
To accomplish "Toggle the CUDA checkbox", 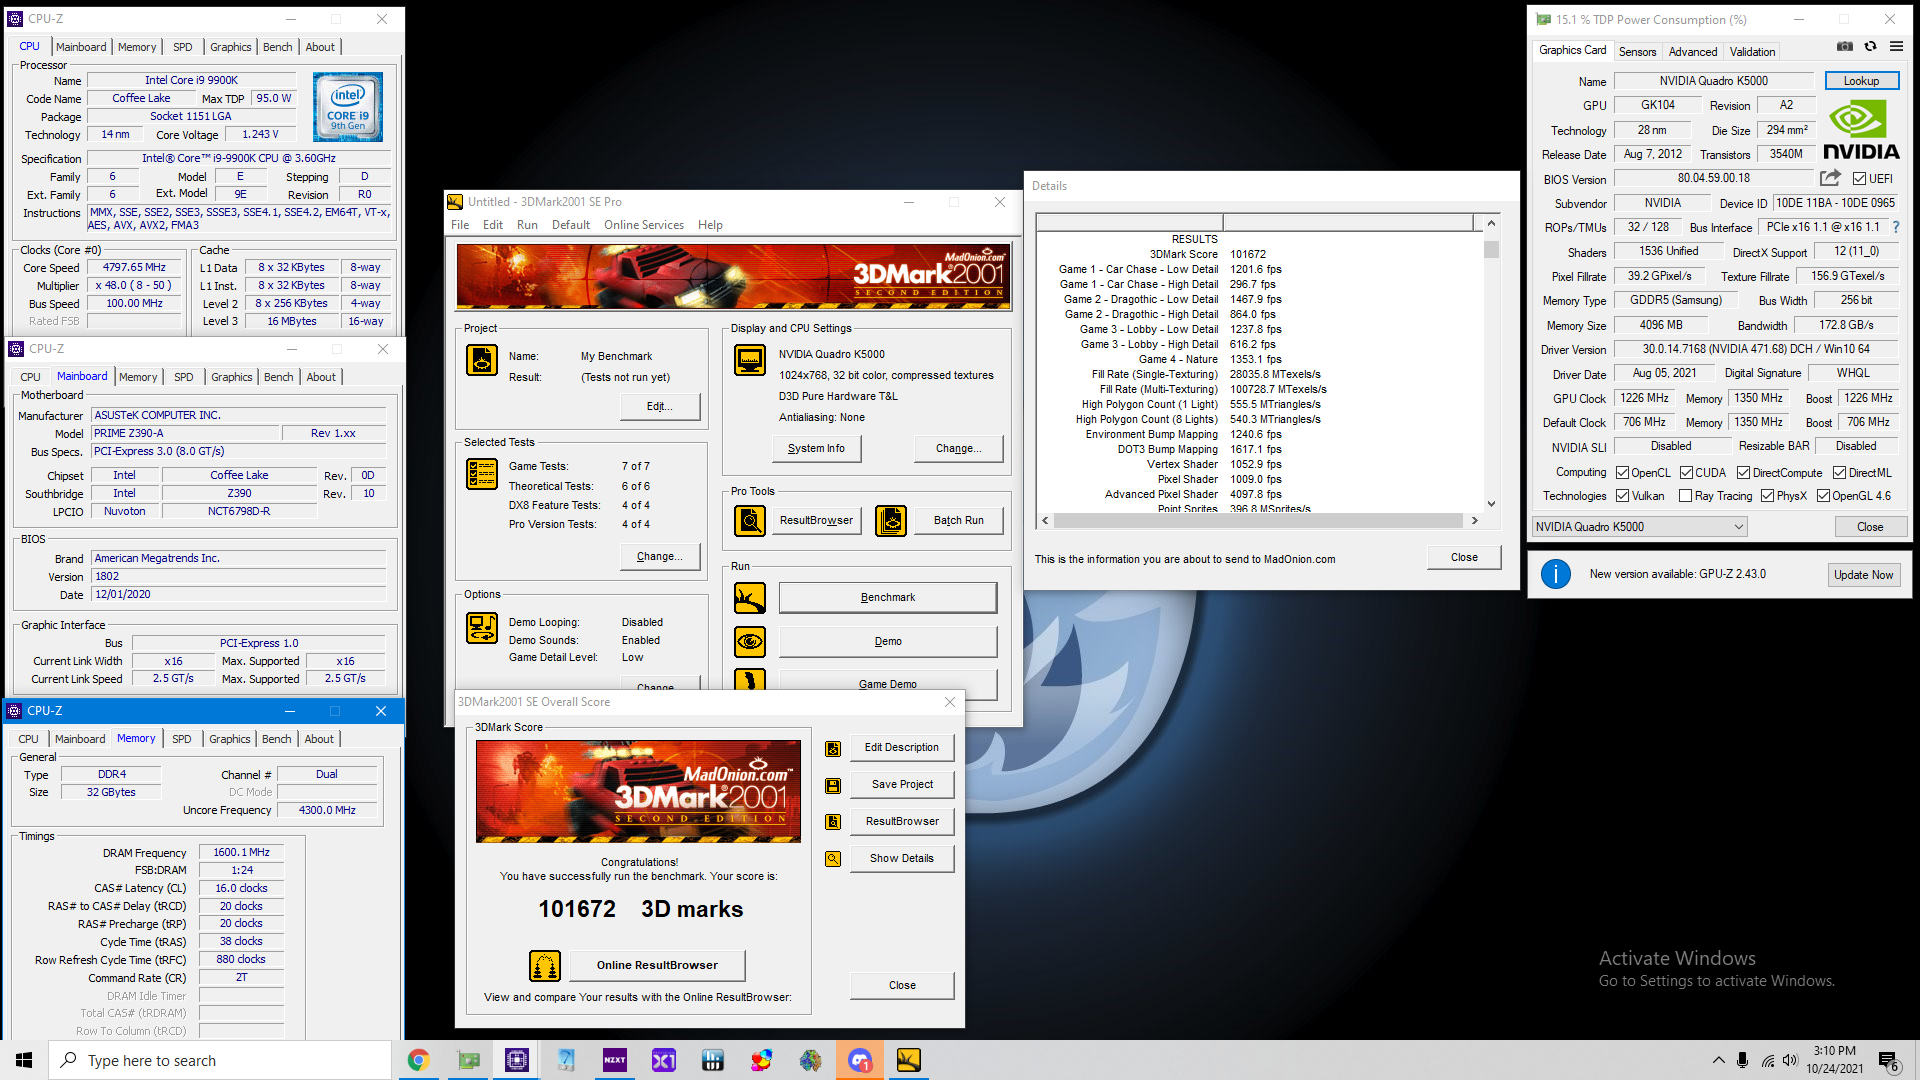I will (1686, 473).
